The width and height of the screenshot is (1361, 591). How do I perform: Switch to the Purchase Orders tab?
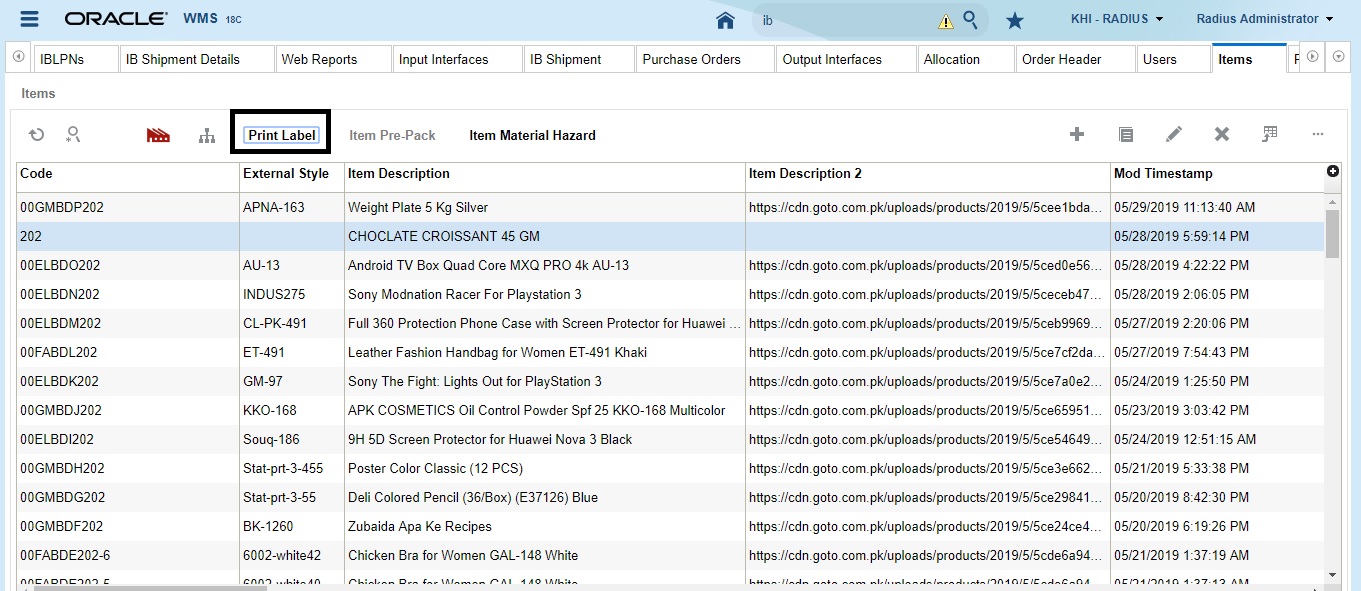pos(703,59)
